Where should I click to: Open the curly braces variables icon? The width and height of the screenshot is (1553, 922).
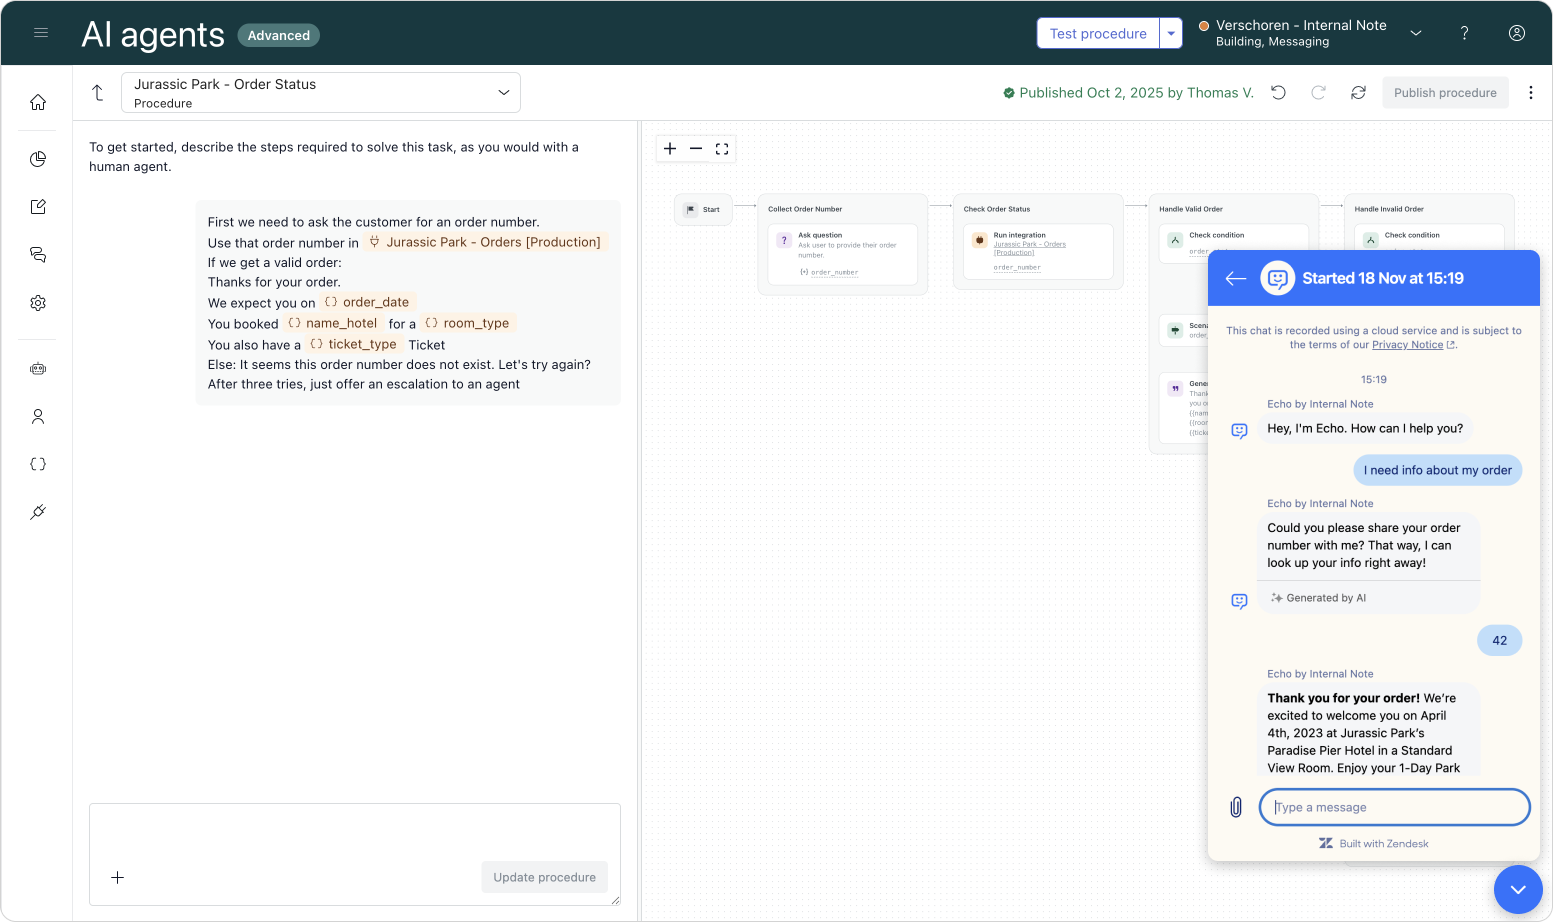coord(38,464)
